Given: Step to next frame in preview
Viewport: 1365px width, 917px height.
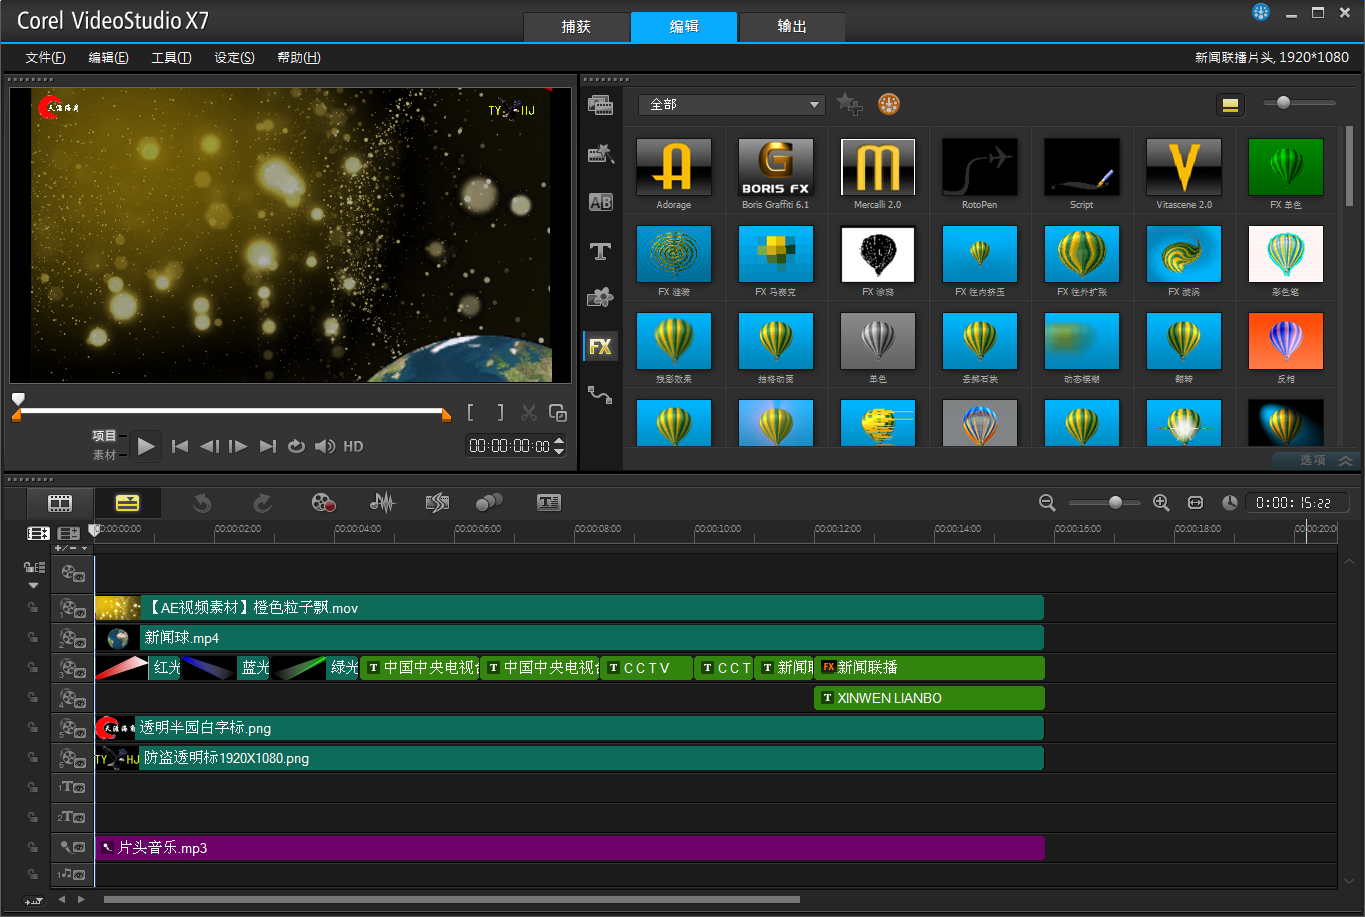Looking at the screenshot, I should (238, 447).
